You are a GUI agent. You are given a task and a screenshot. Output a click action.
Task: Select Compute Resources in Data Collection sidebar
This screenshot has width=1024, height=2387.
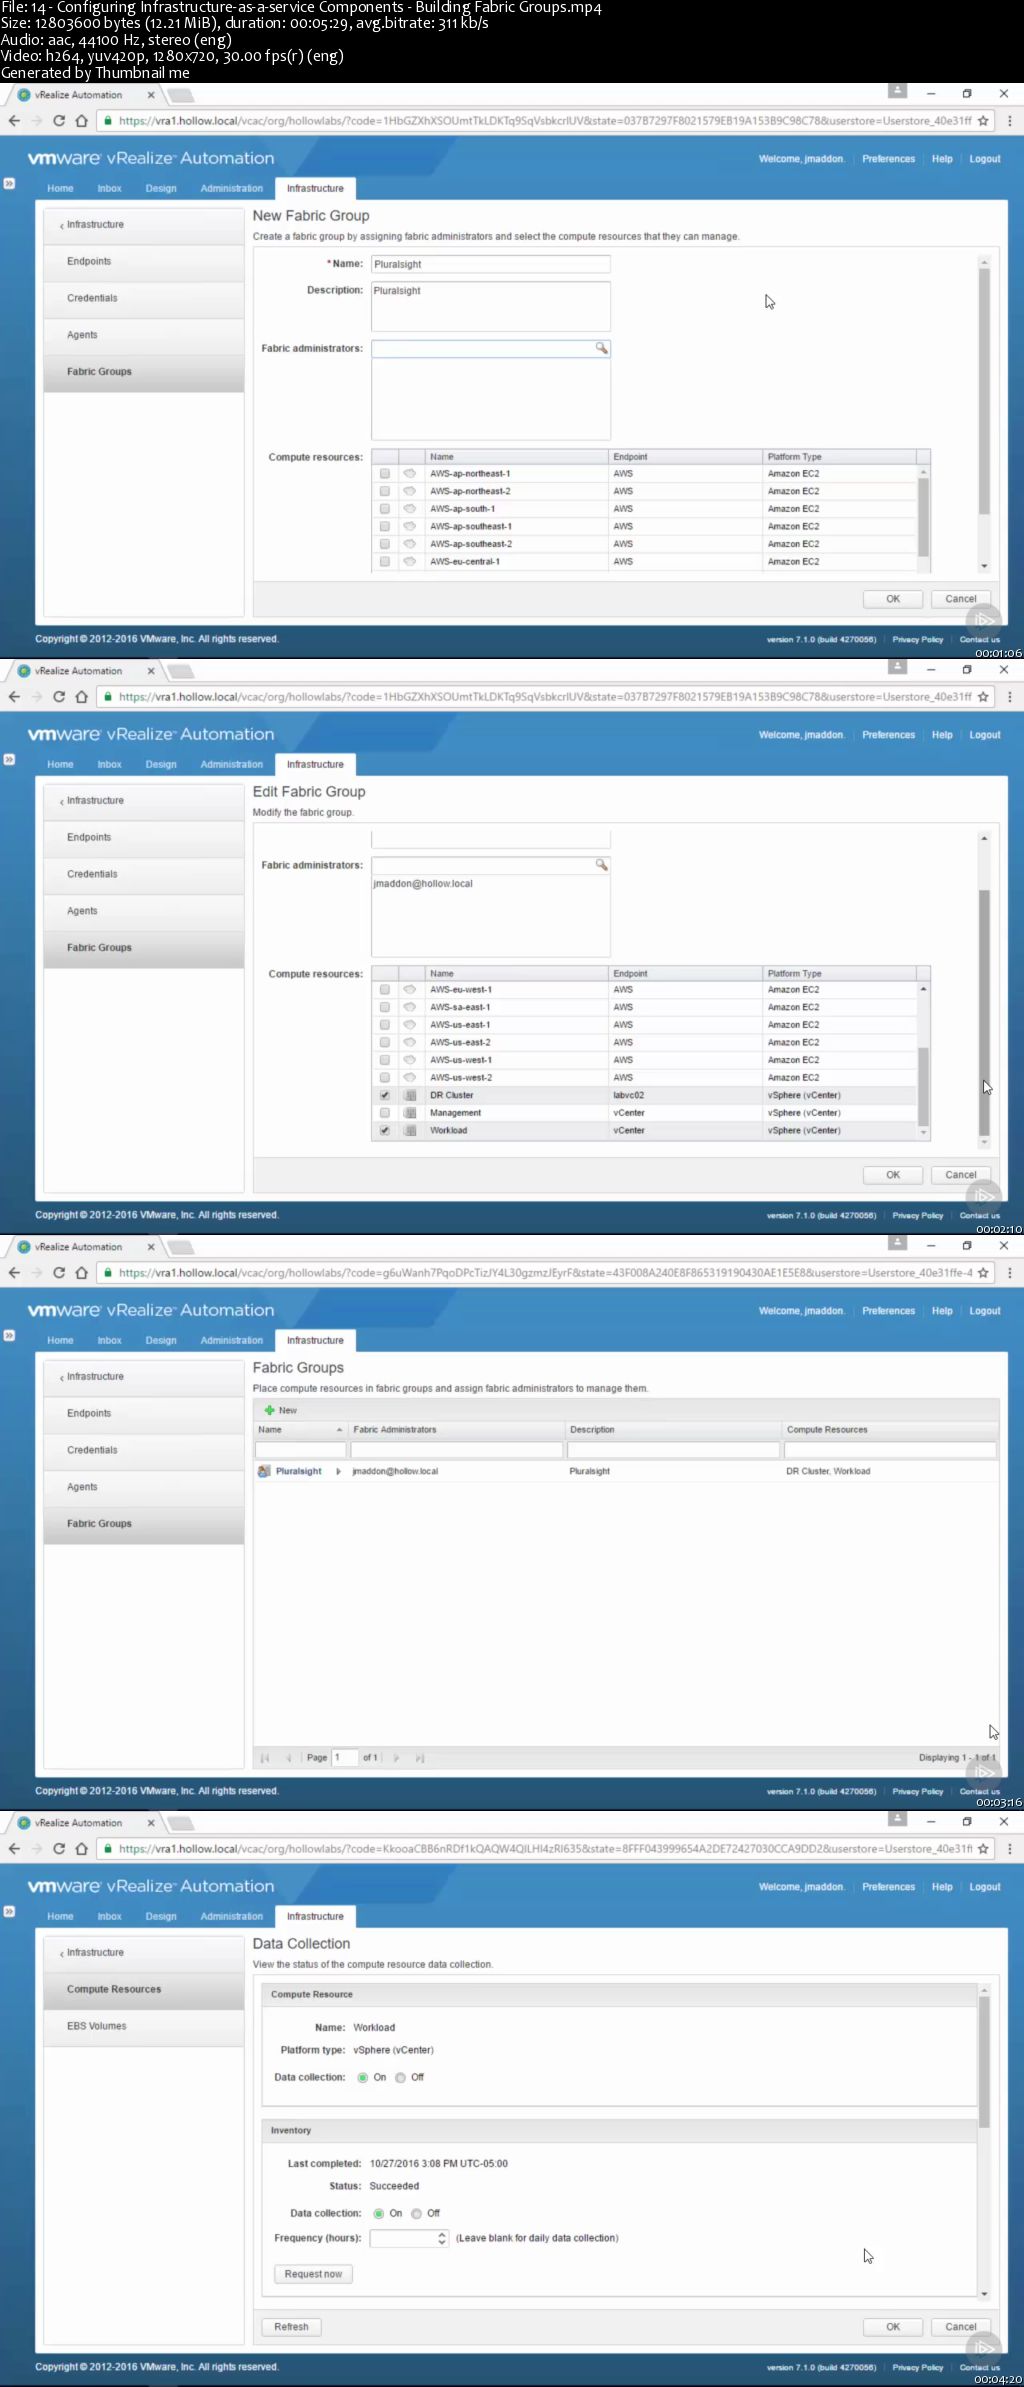[144, 1989]
